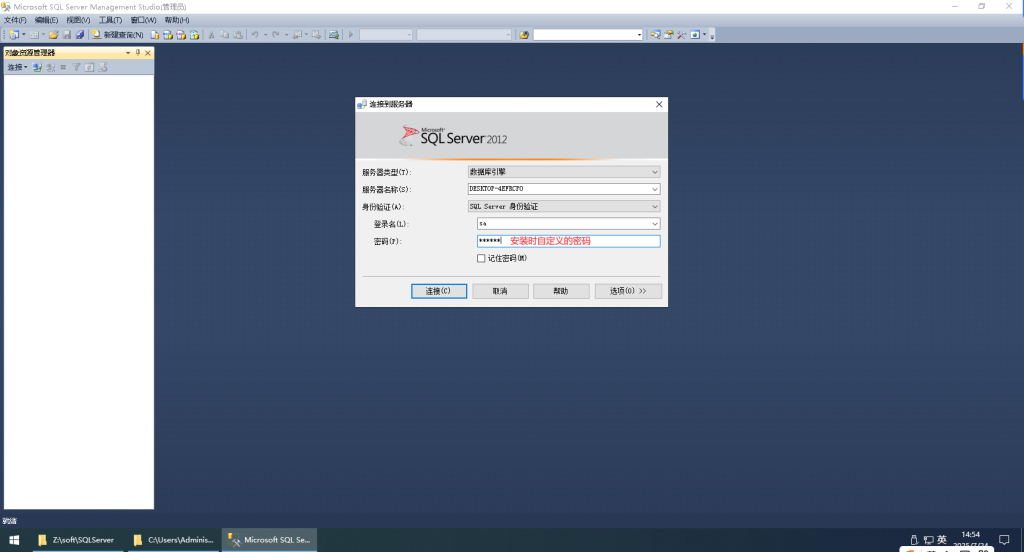
Task: Click the Navigate Backward icon
Action: (x=297, y=35)
